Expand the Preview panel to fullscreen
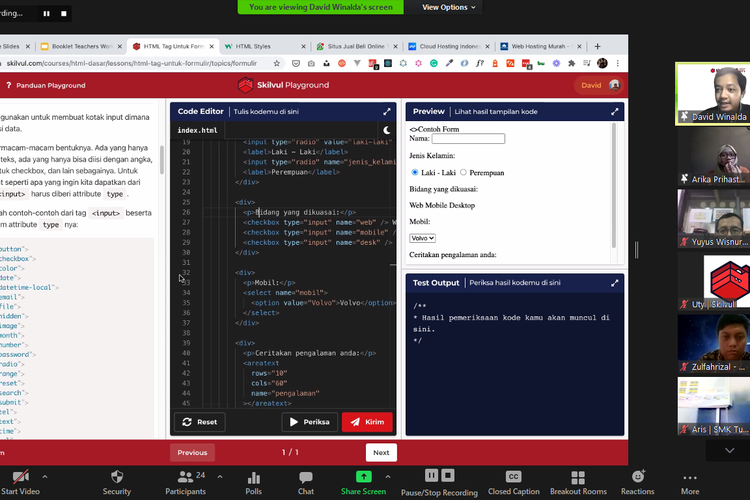Viewport: 750px width, 500px height. 615,112
